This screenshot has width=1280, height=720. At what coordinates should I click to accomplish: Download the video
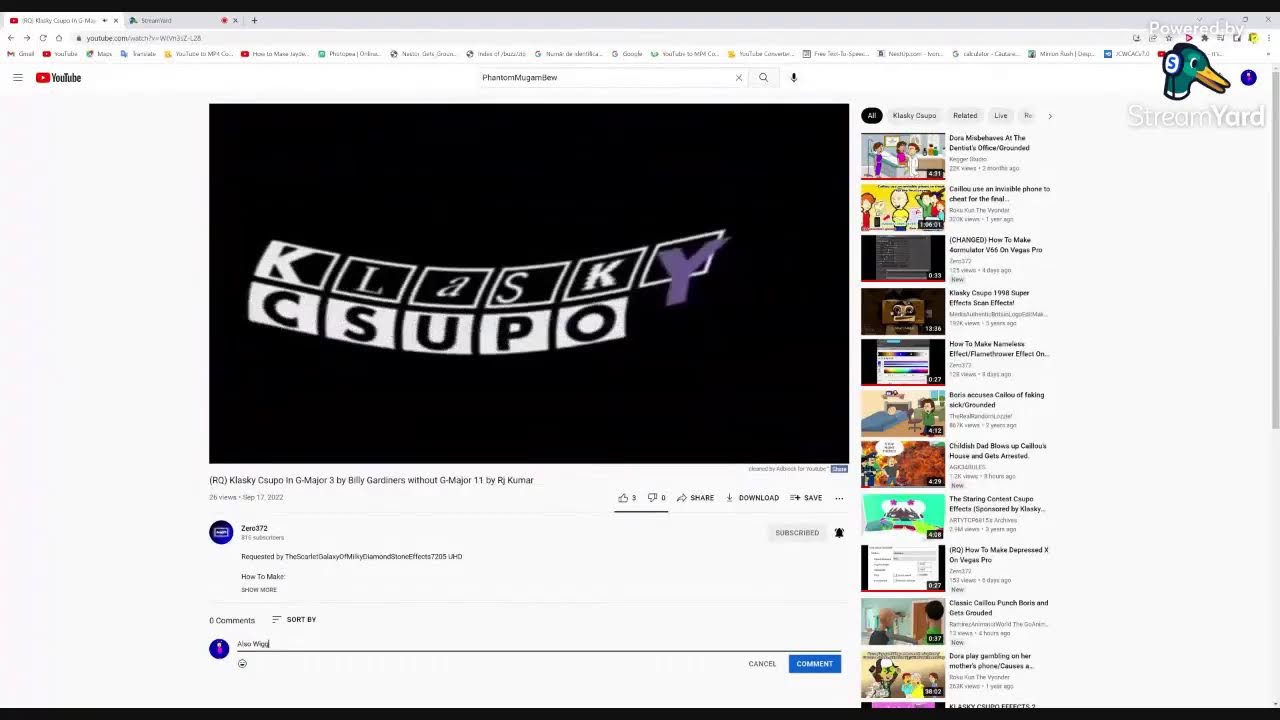coord(752,497)
